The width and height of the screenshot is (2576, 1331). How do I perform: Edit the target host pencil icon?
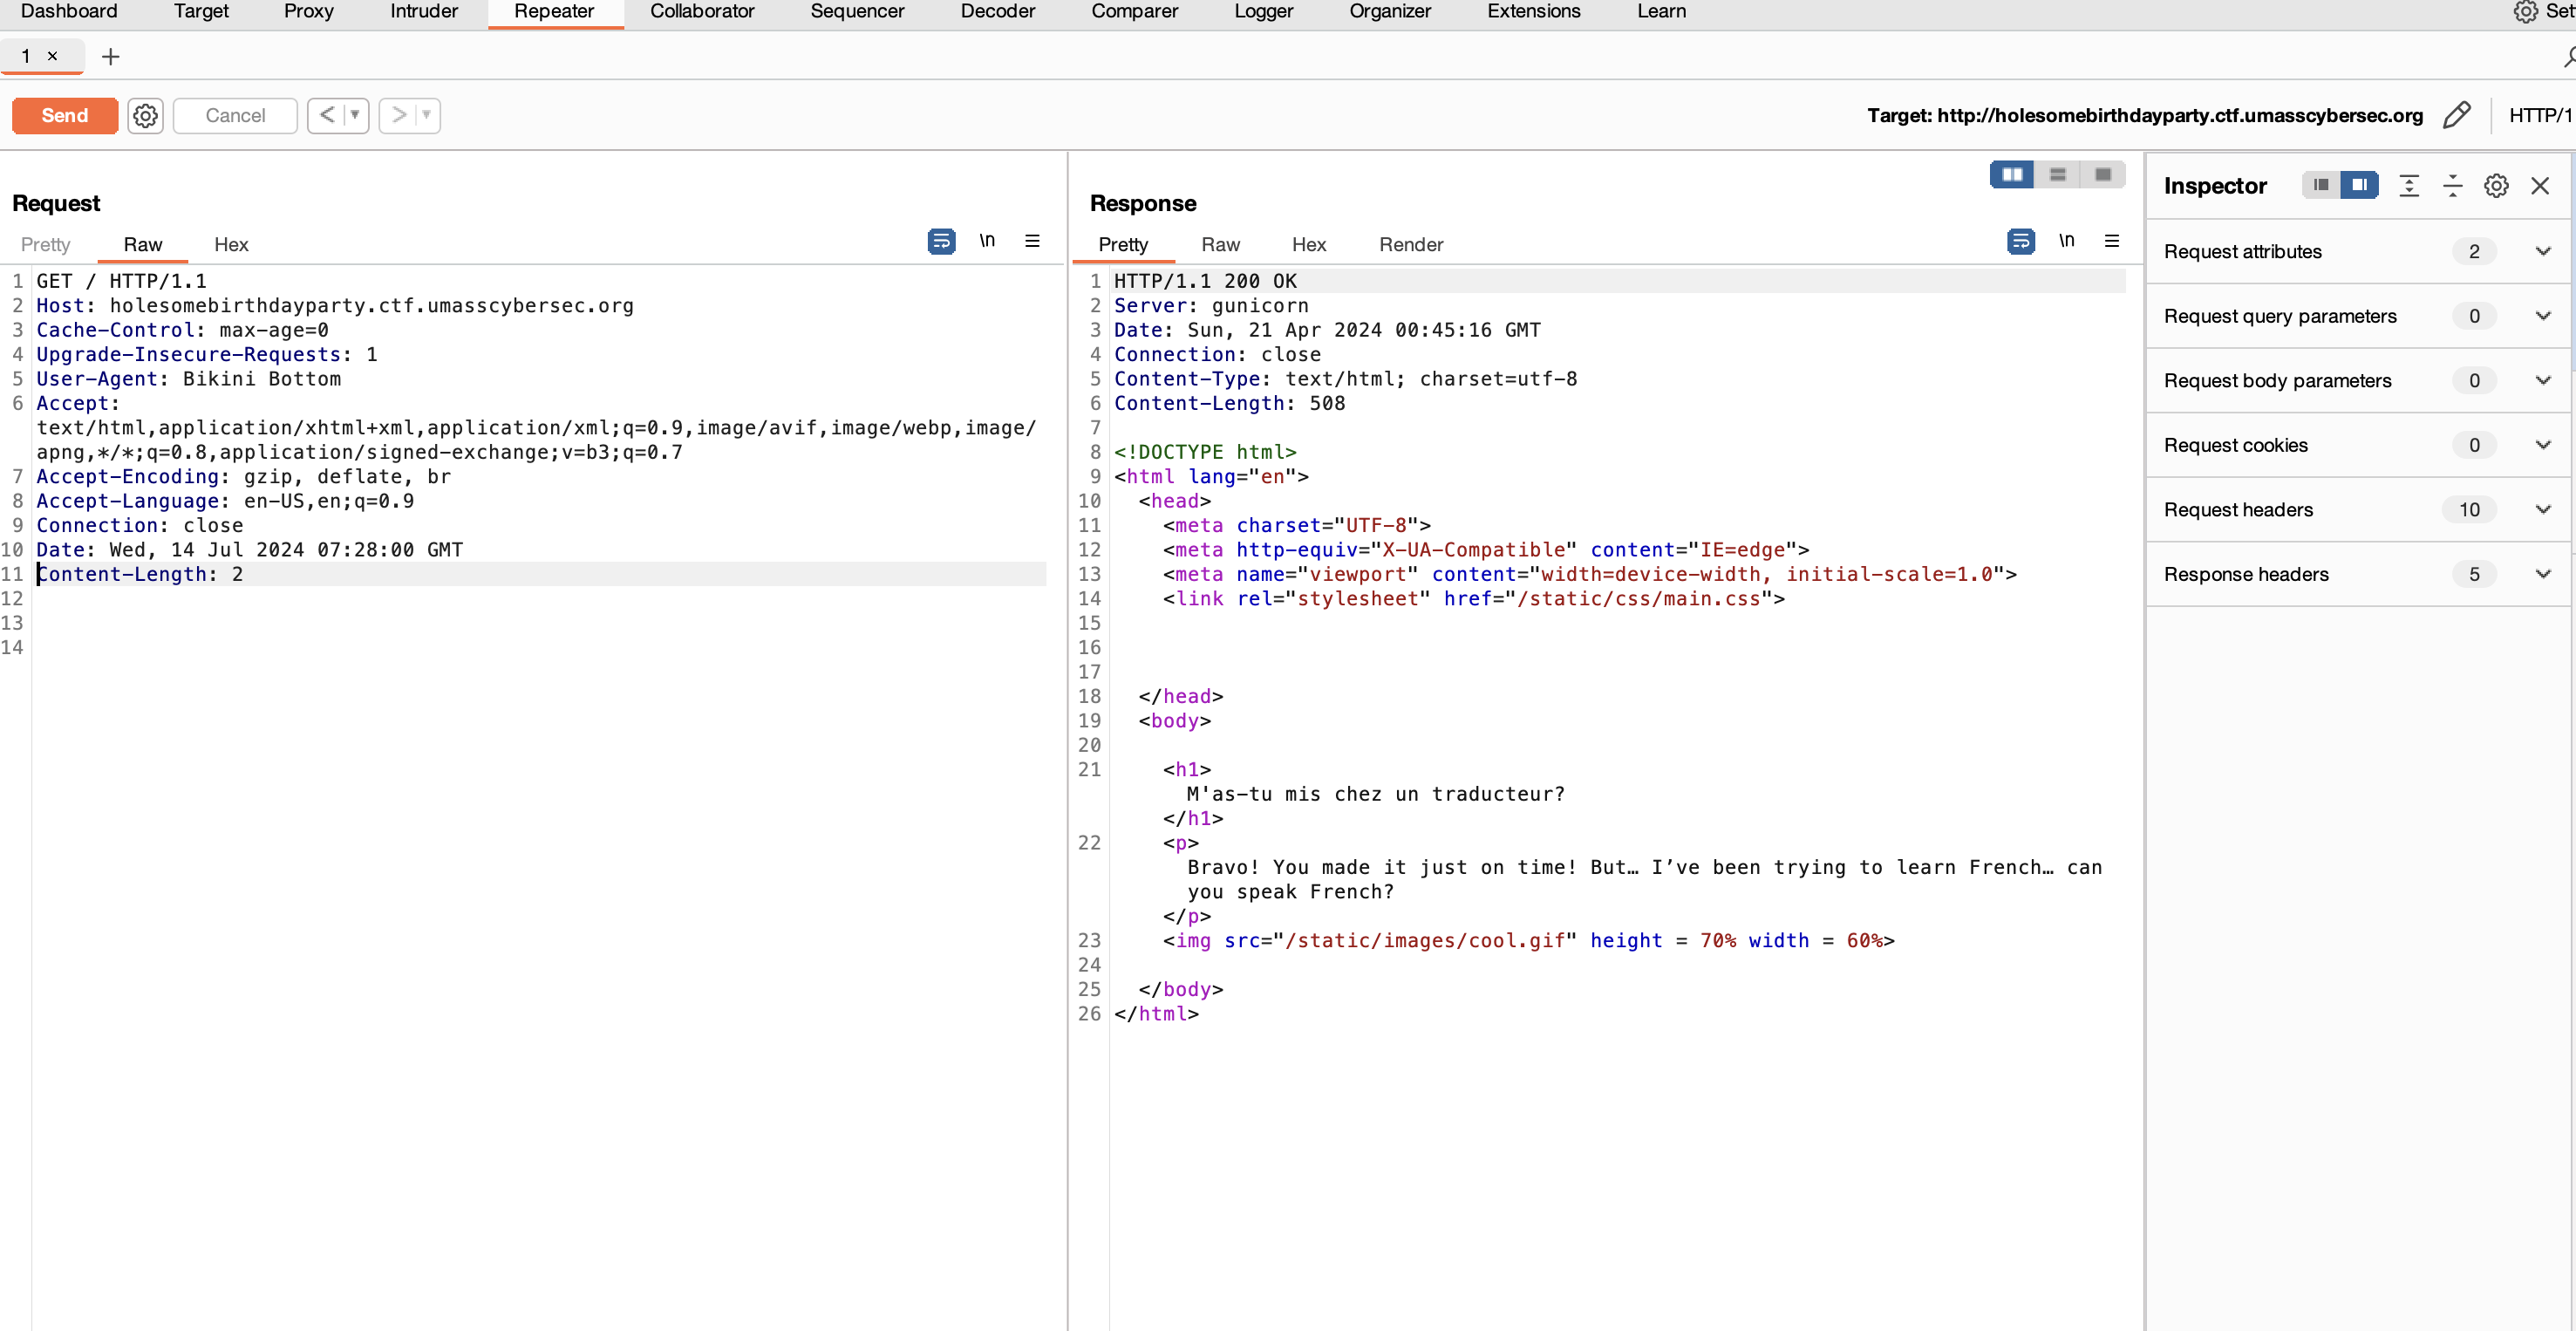2457,115
